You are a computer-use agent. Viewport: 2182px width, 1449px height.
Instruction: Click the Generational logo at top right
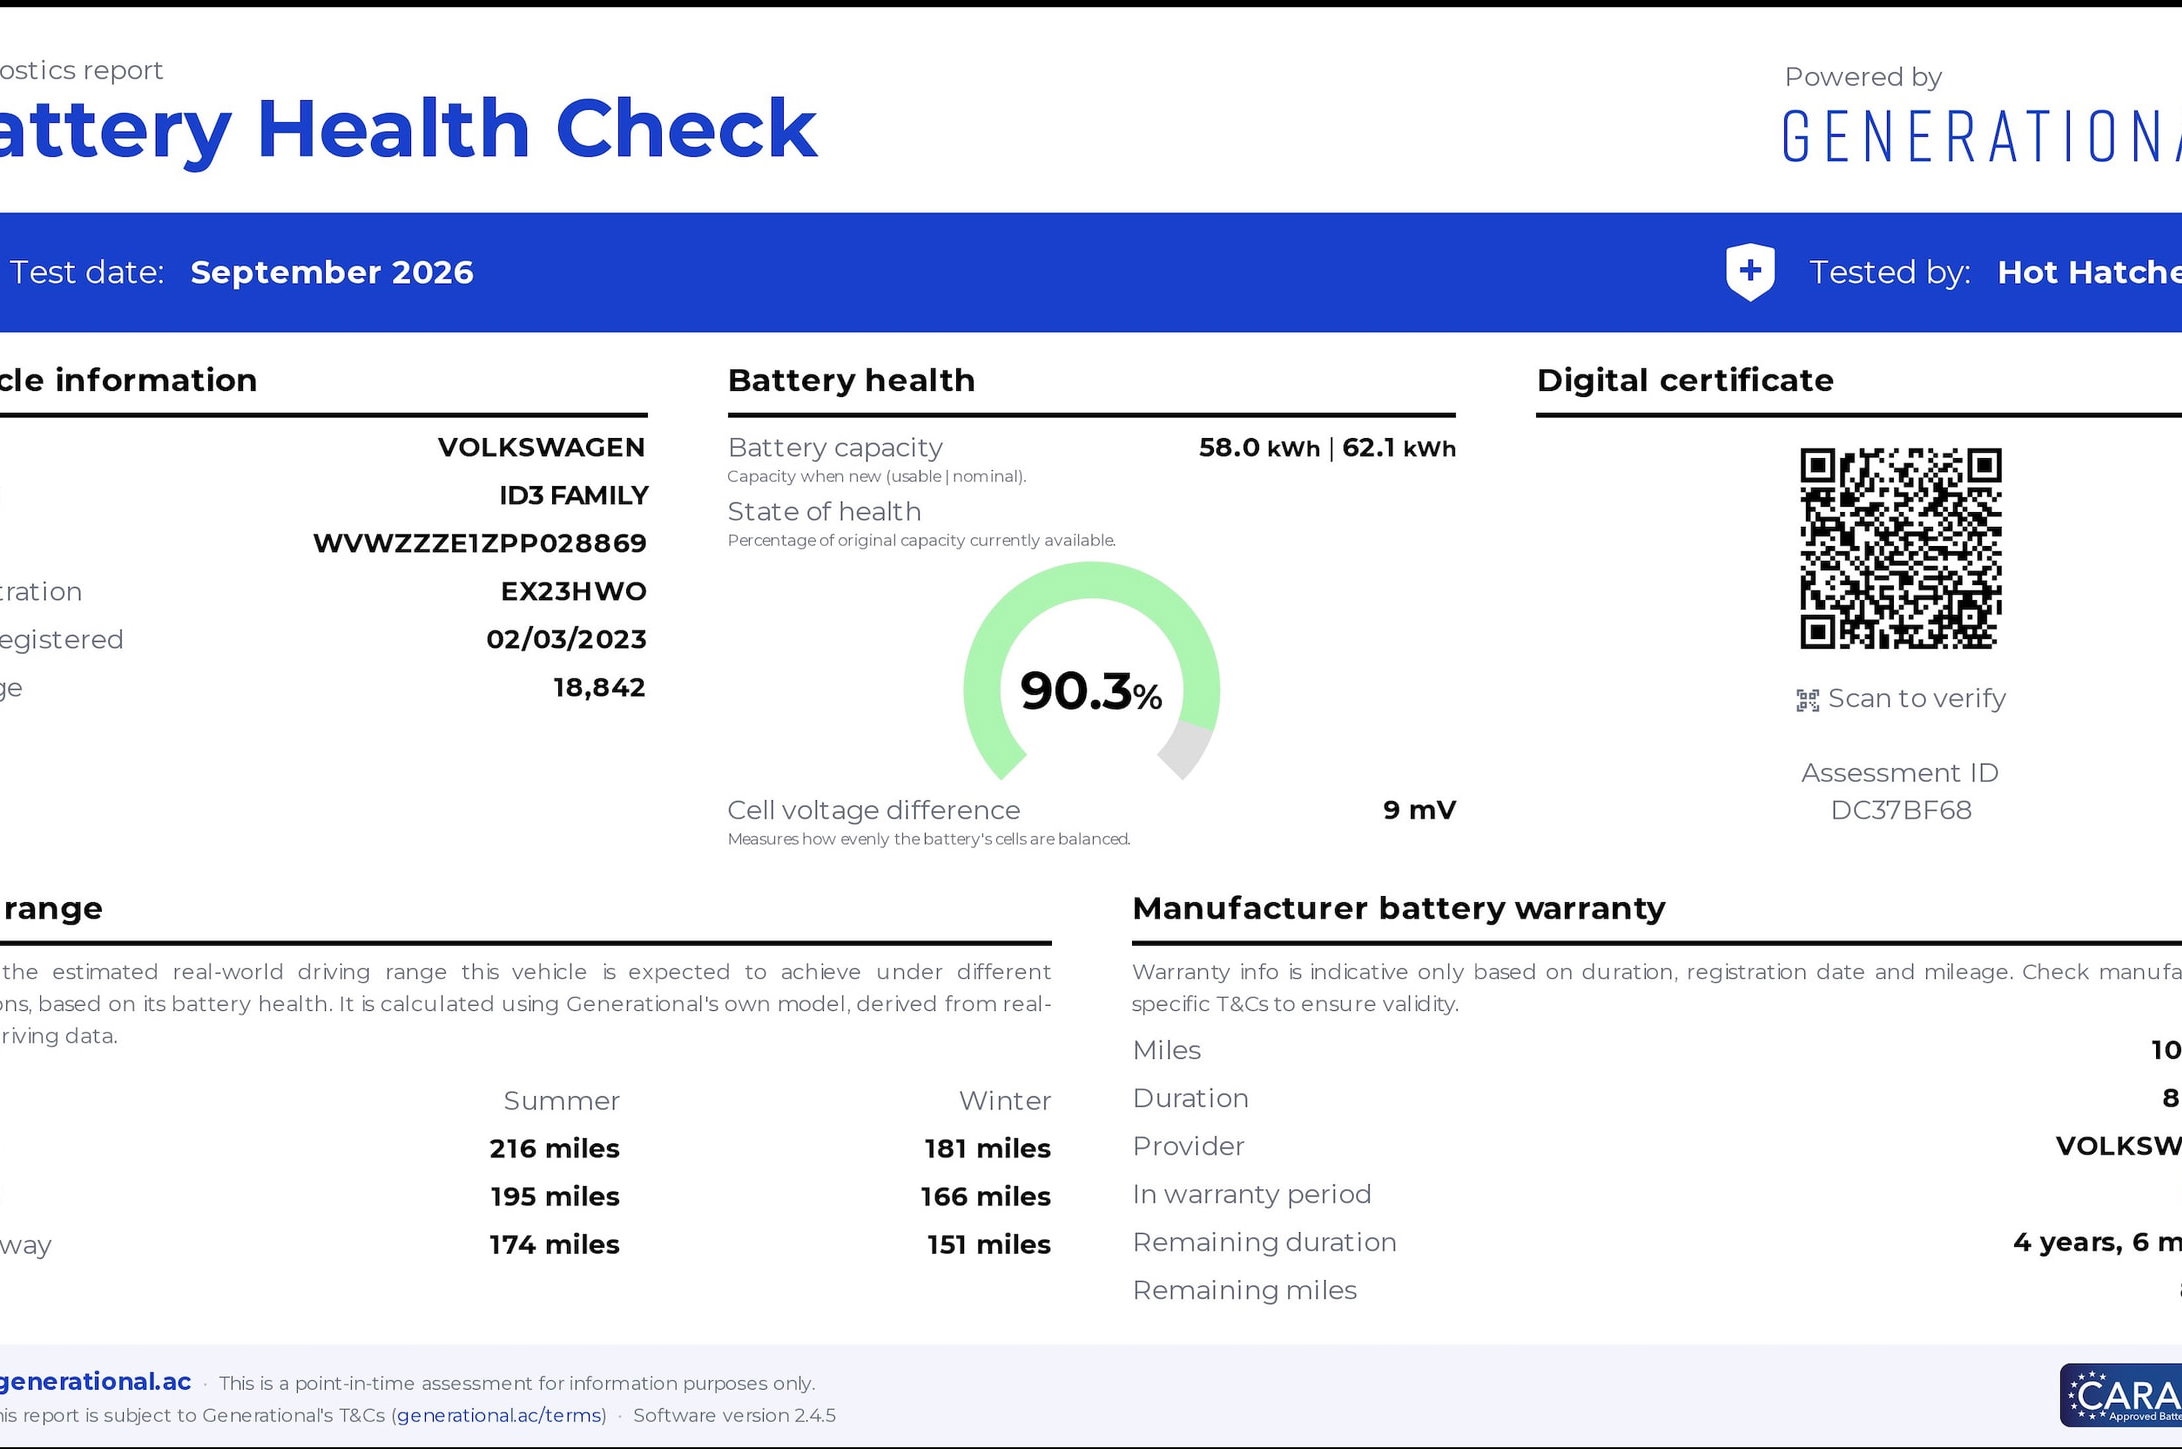coord(1981,137)
